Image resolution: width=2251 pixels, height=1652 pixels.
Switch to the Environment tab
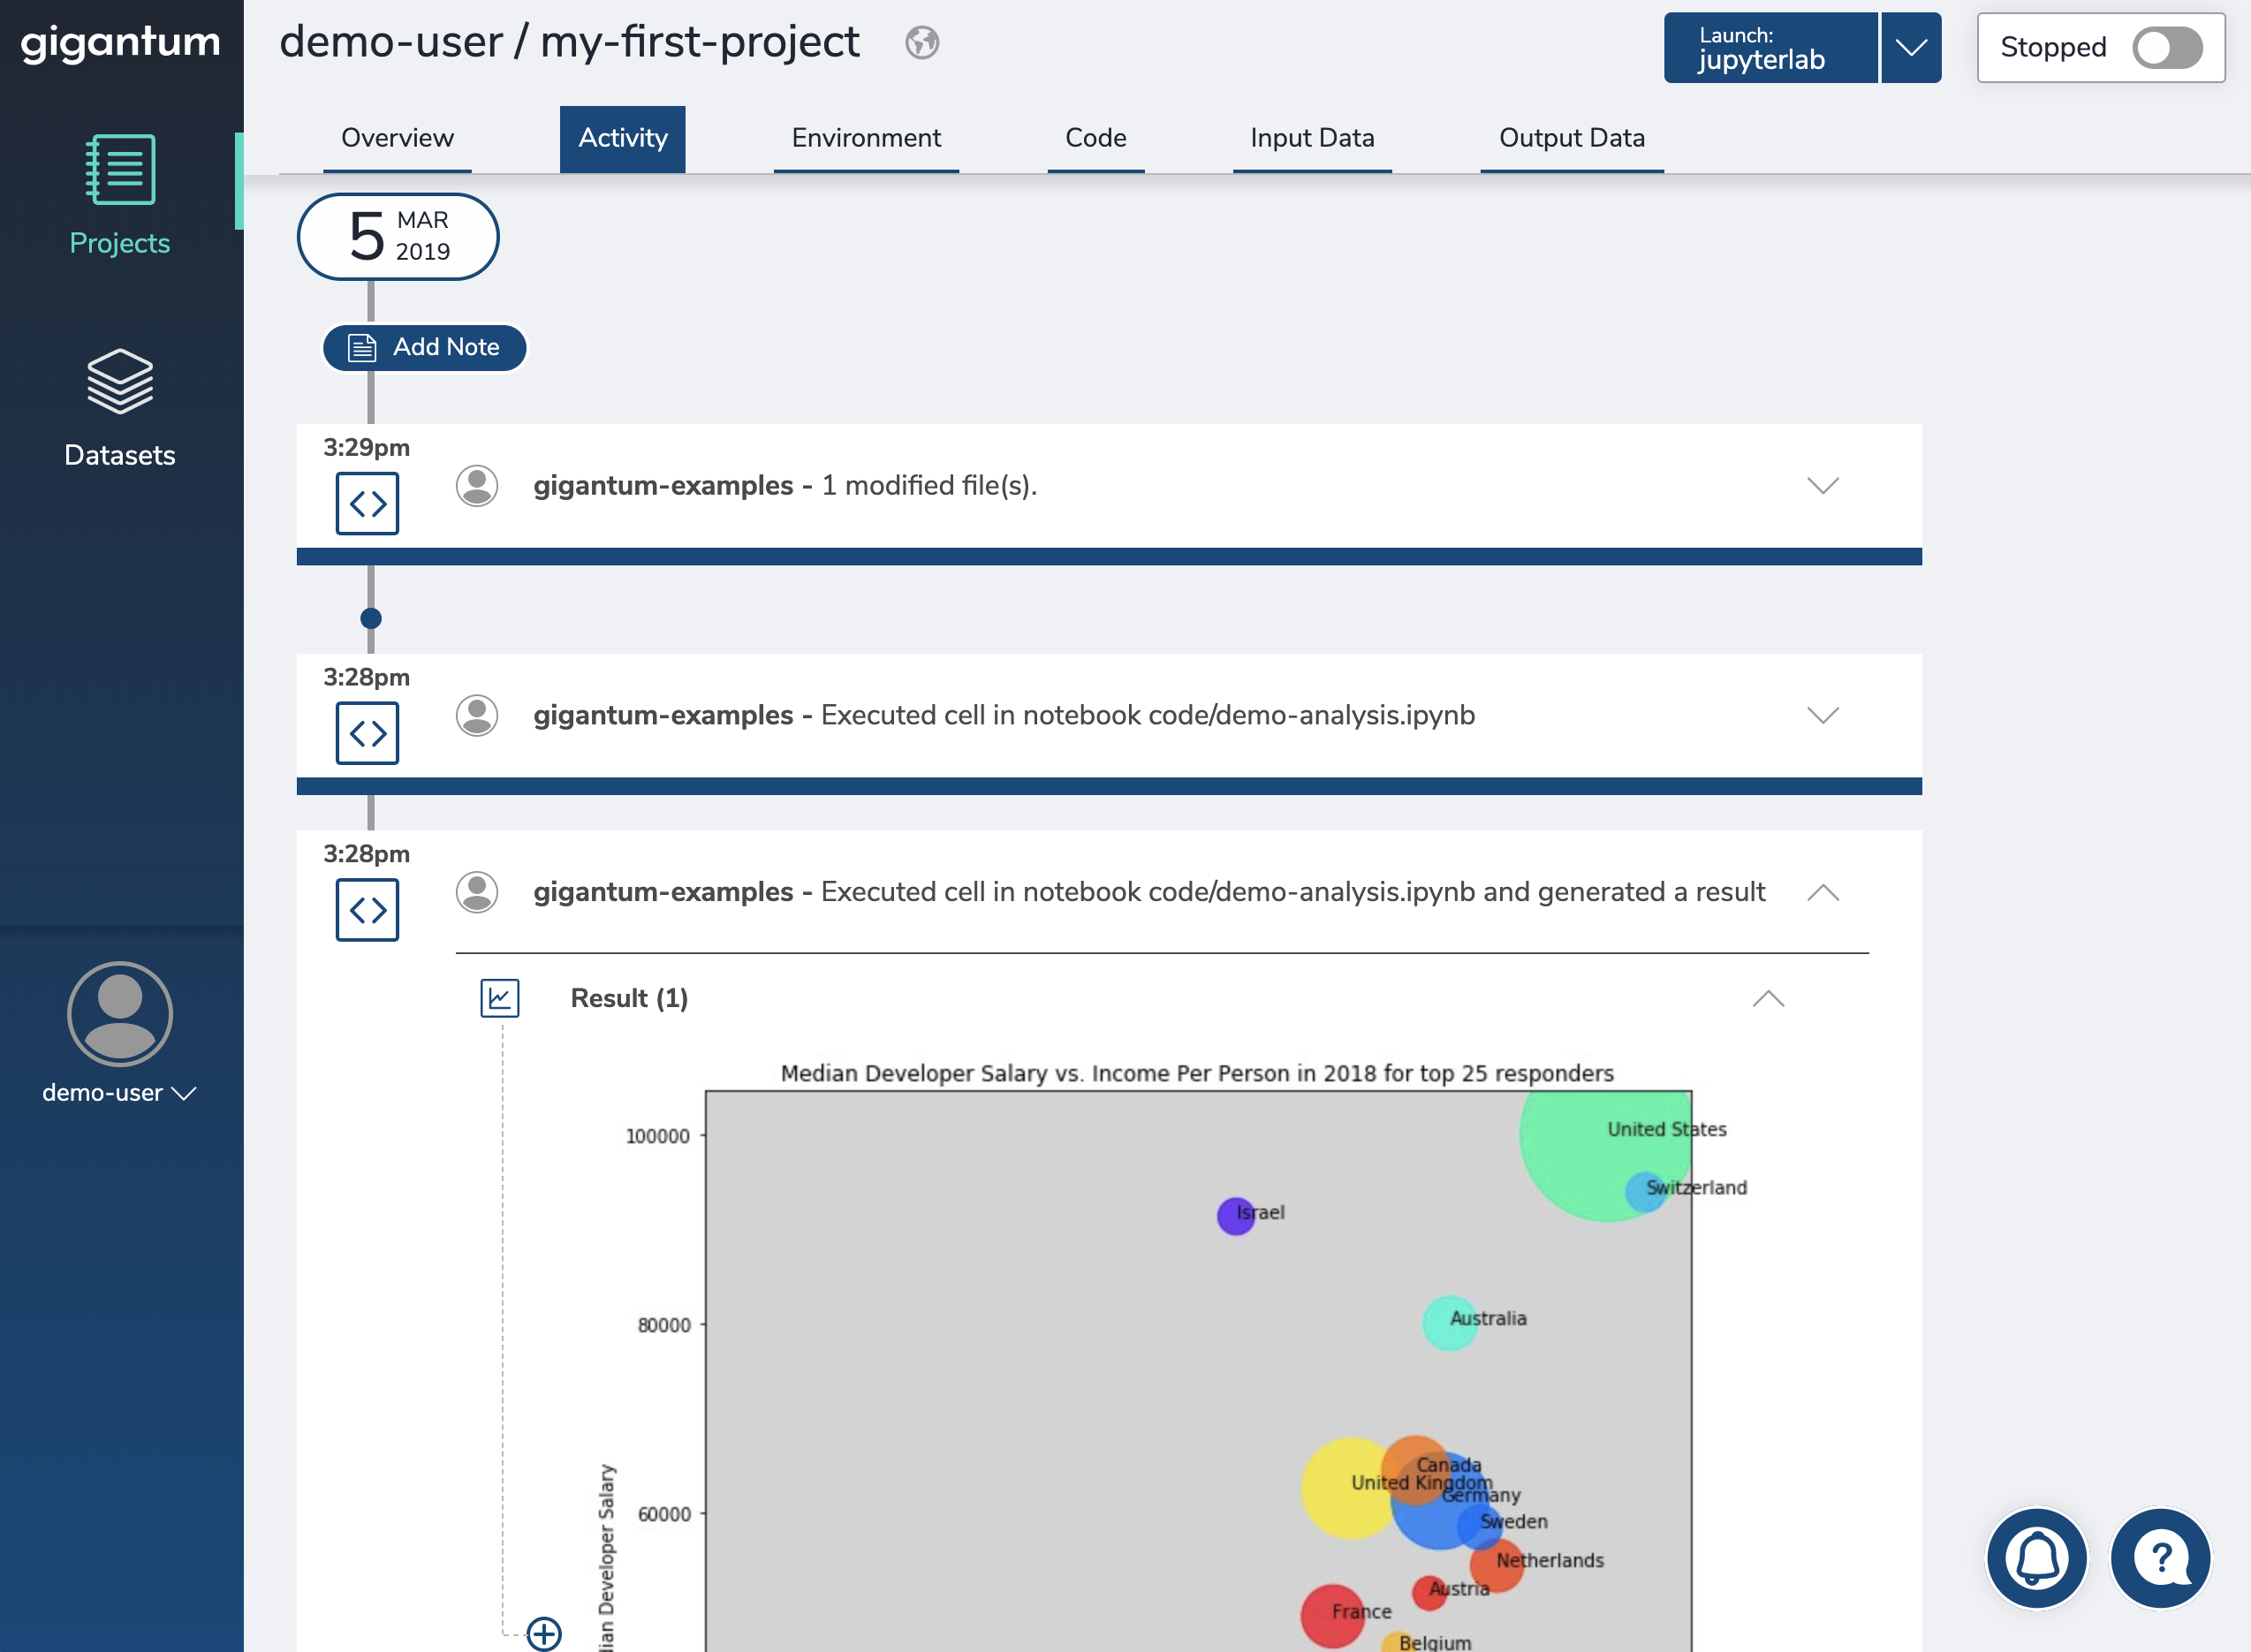pyautogui.click(x=865, y=138)
